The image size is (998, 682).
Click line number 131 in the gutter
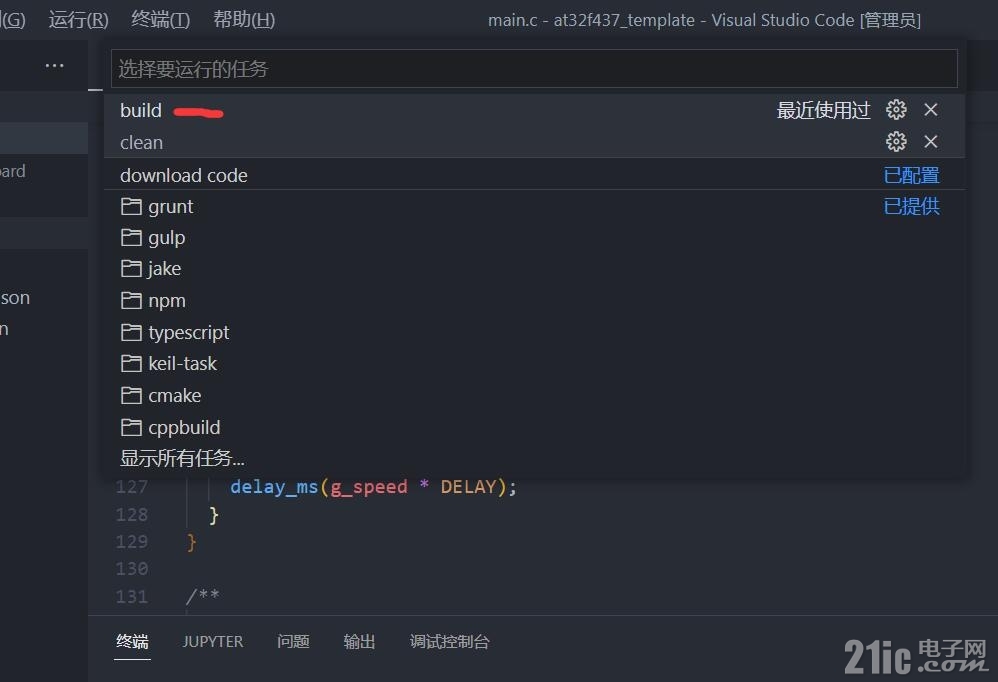(x=132, y=596)
